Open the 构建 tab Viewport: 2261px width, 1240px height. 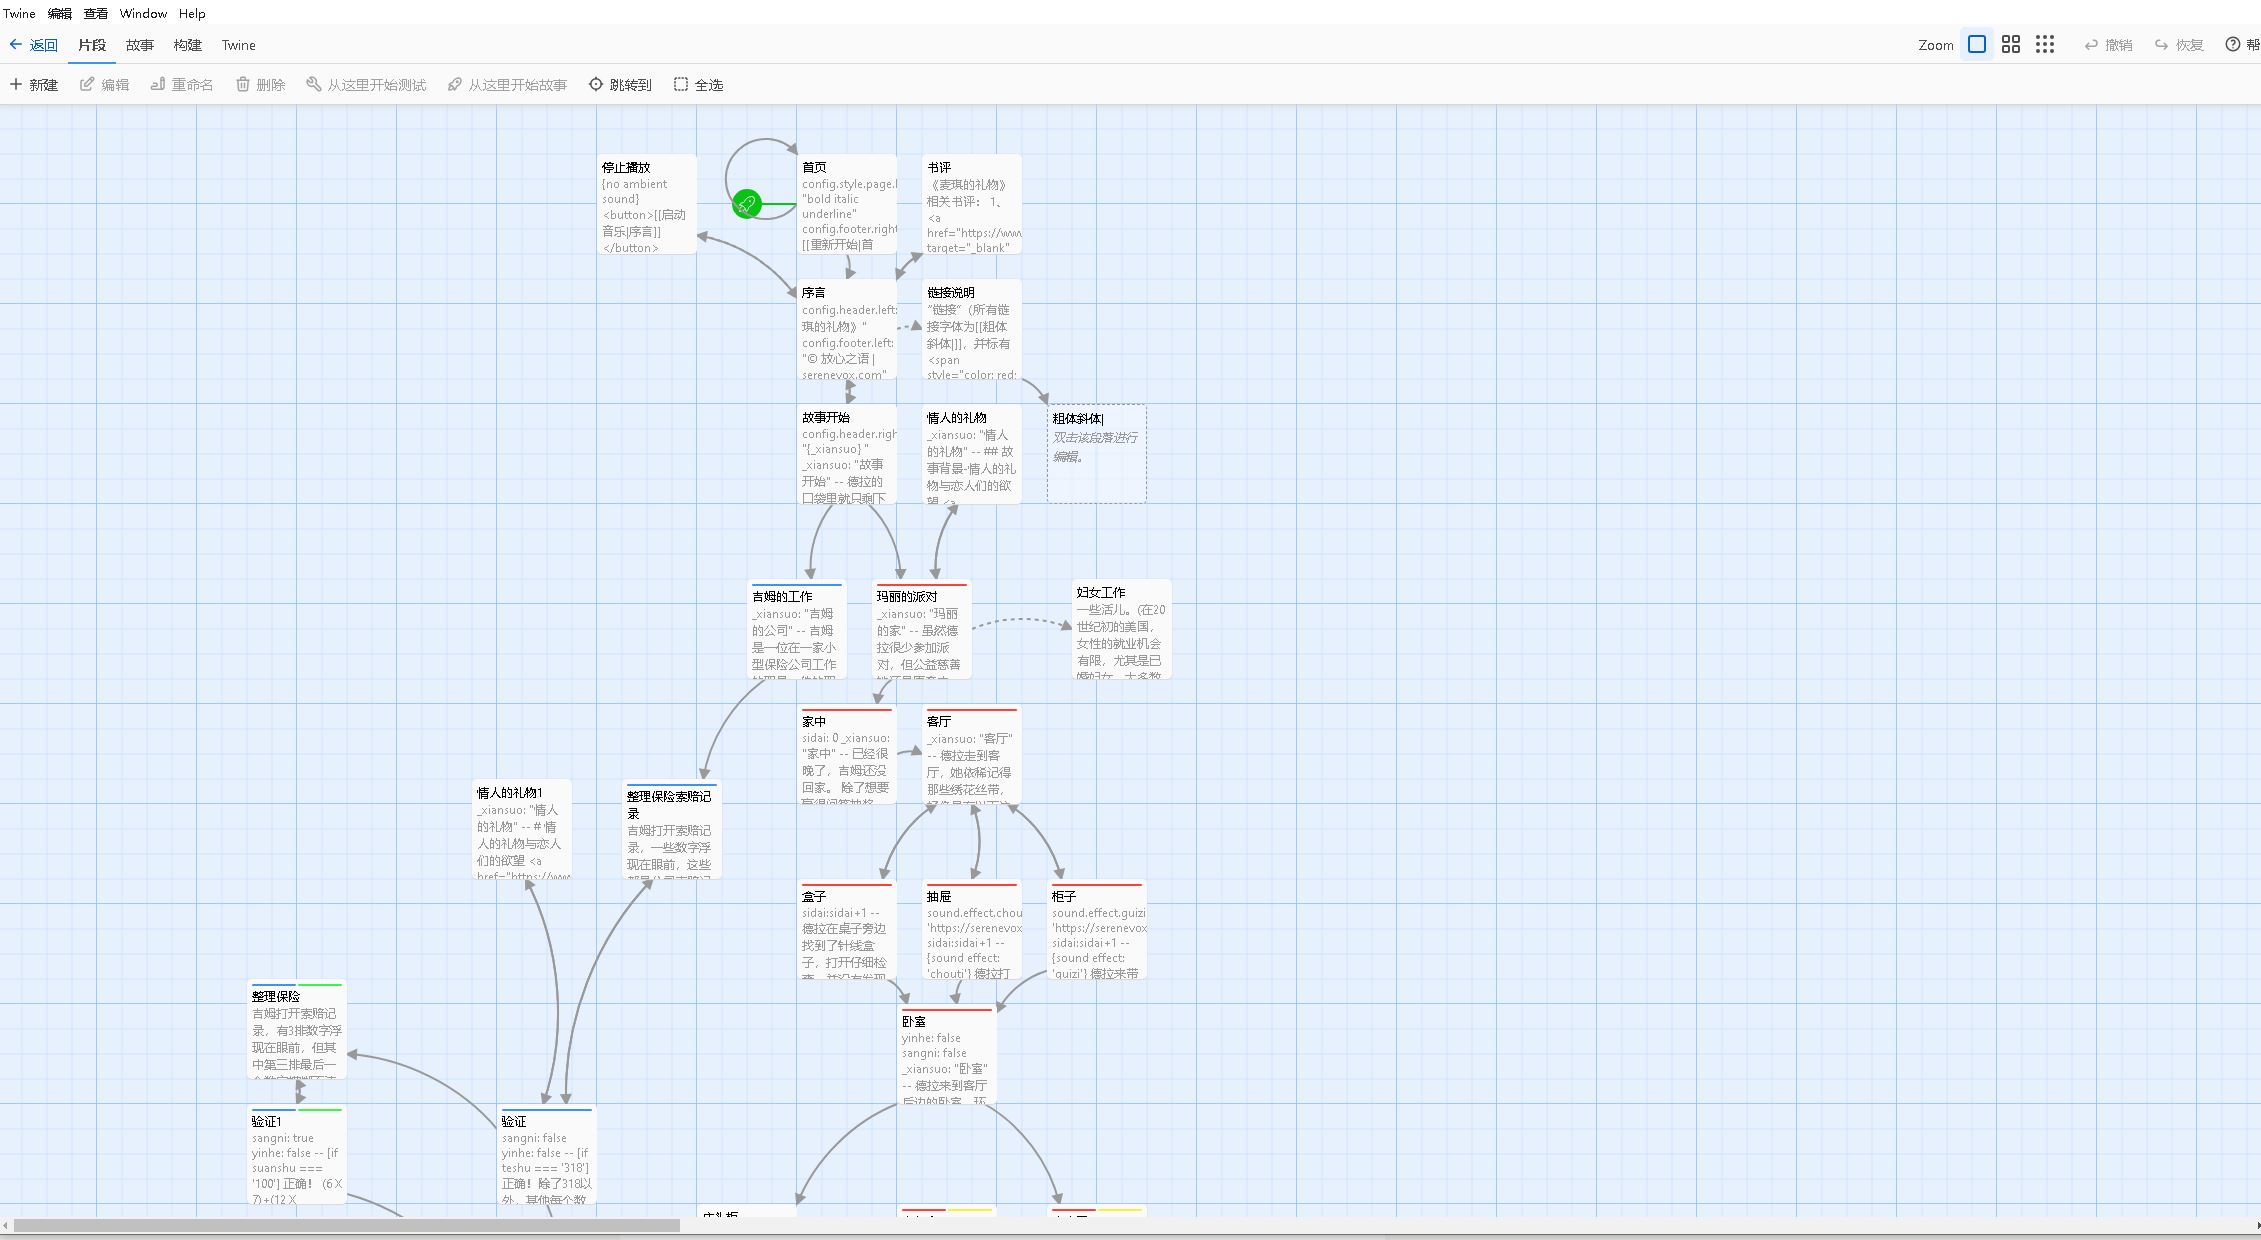tap(188, 45)
